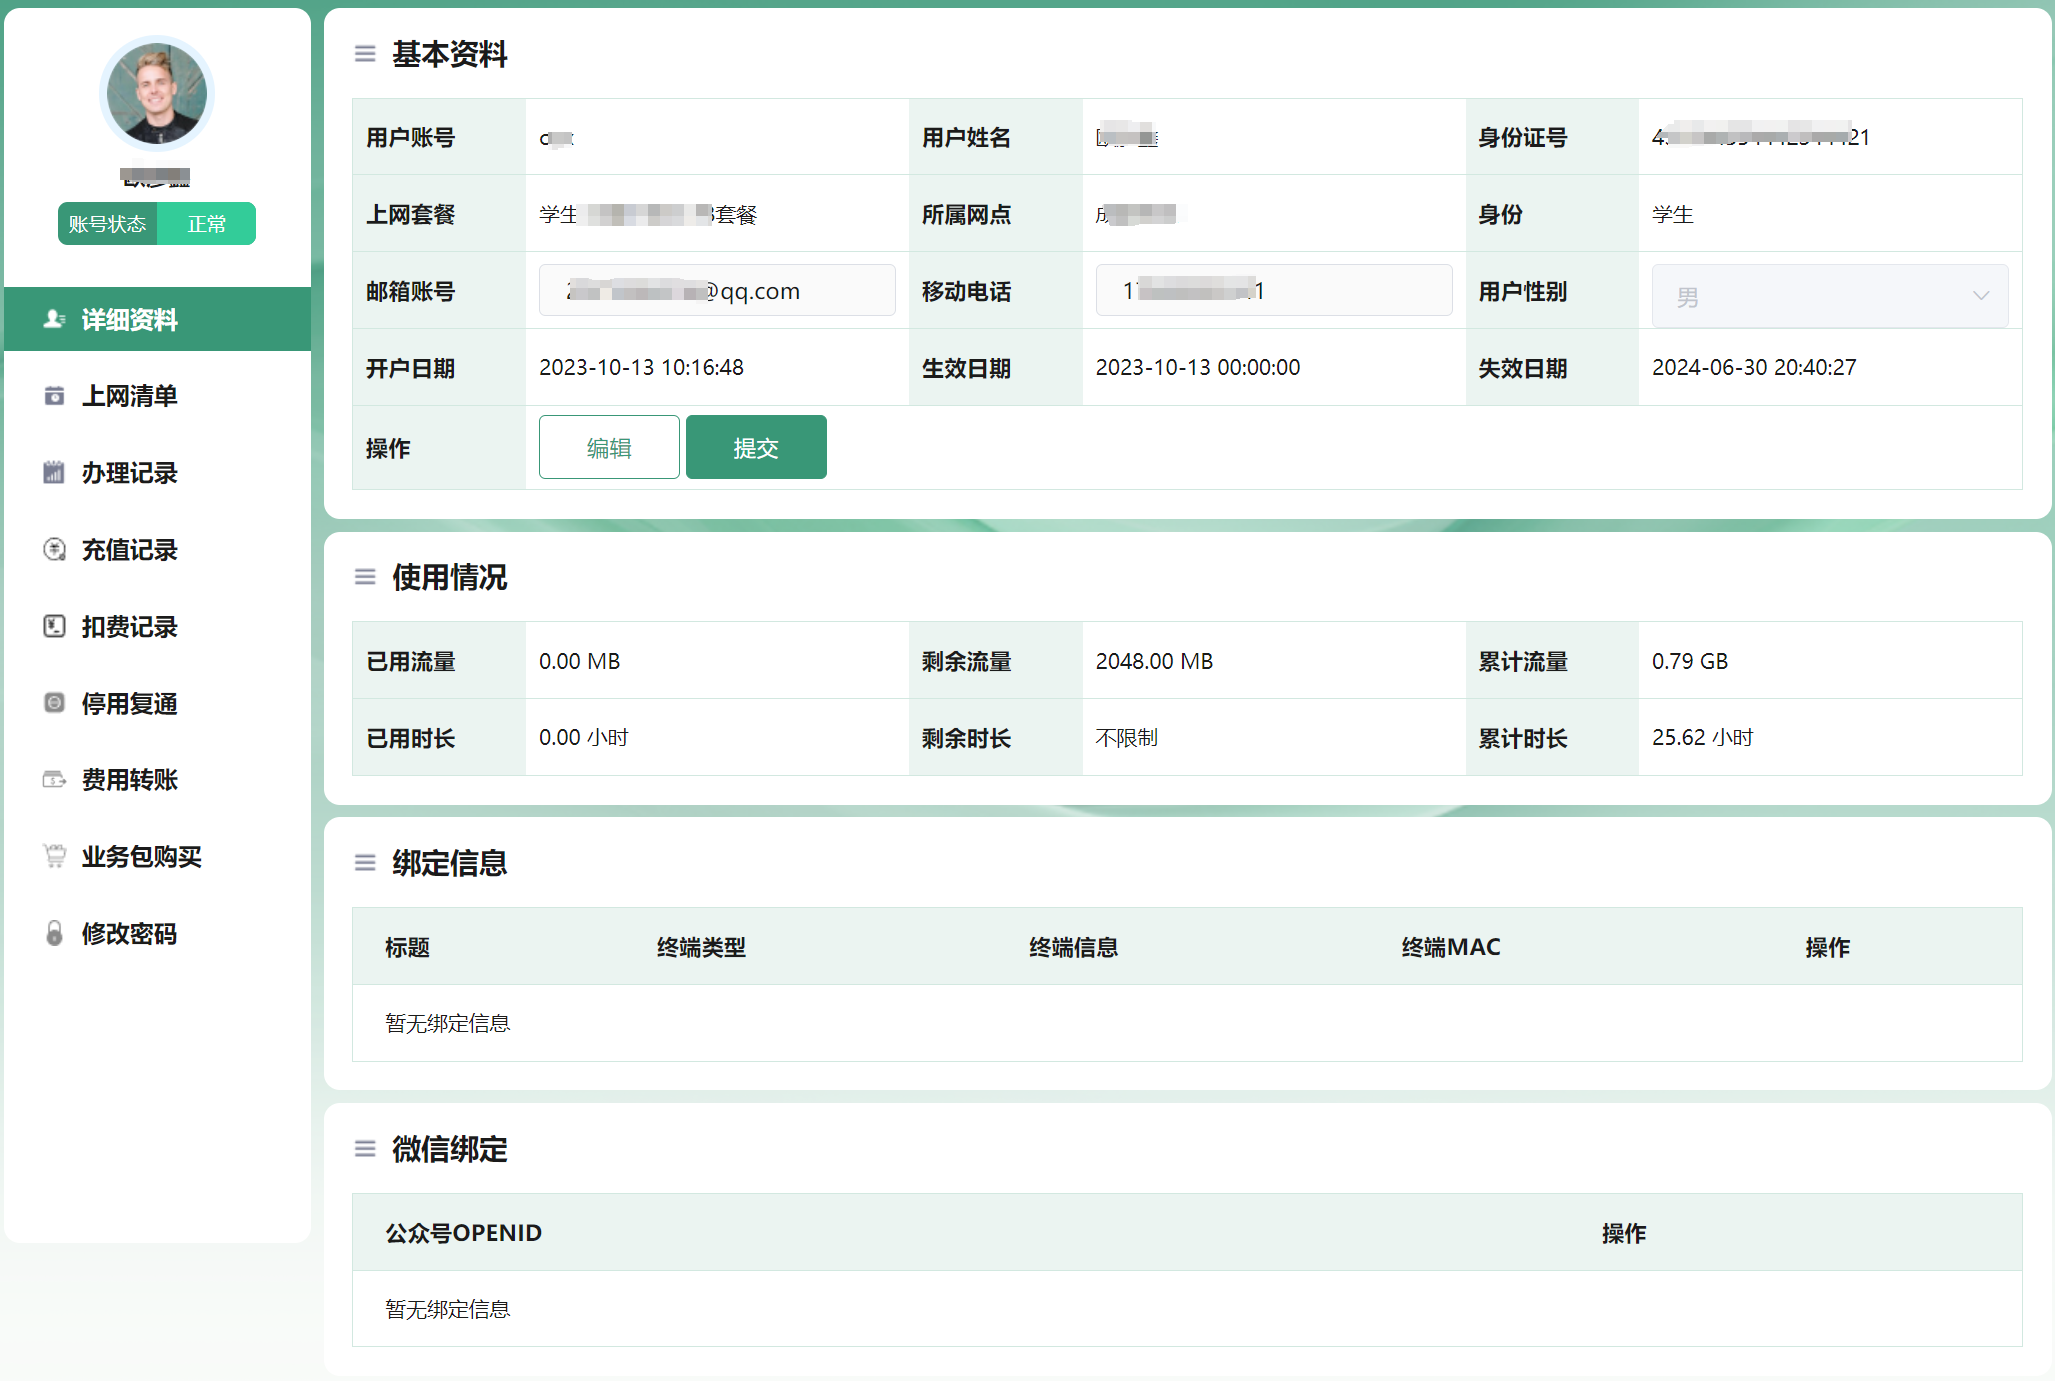Click the 已用时长 value 0.00 小时
Viewport: 2055px width, 1381px height.
click(x=584, y=738)
